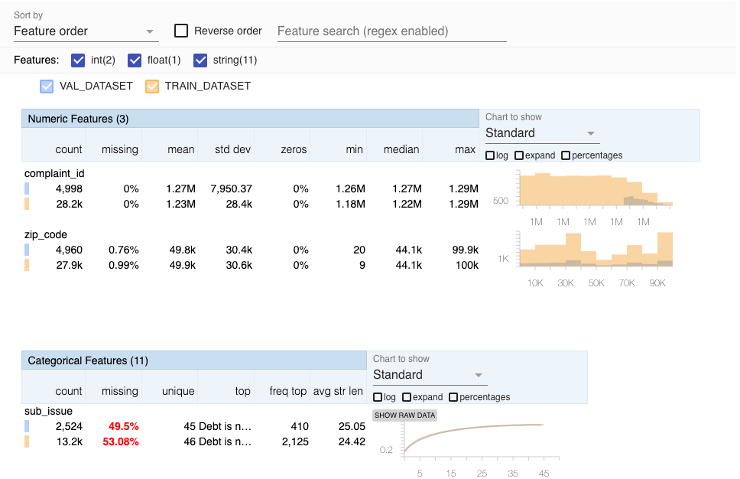The width and height of the screenshot is (740, 479).
Task: Select the sub_issue feature name
Action: (48, 411)
